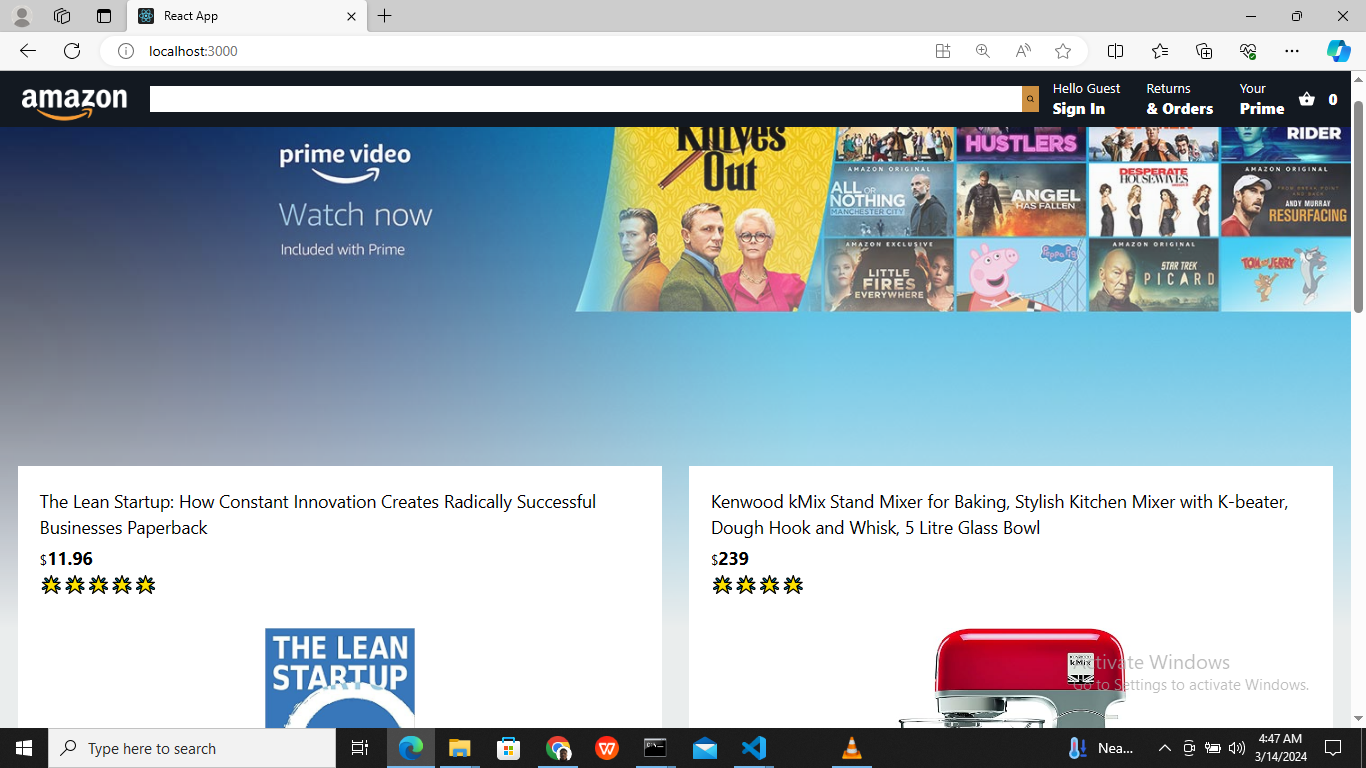
Task: Click Hello Guest Sign In link
Action: [x=1086, y=99]
